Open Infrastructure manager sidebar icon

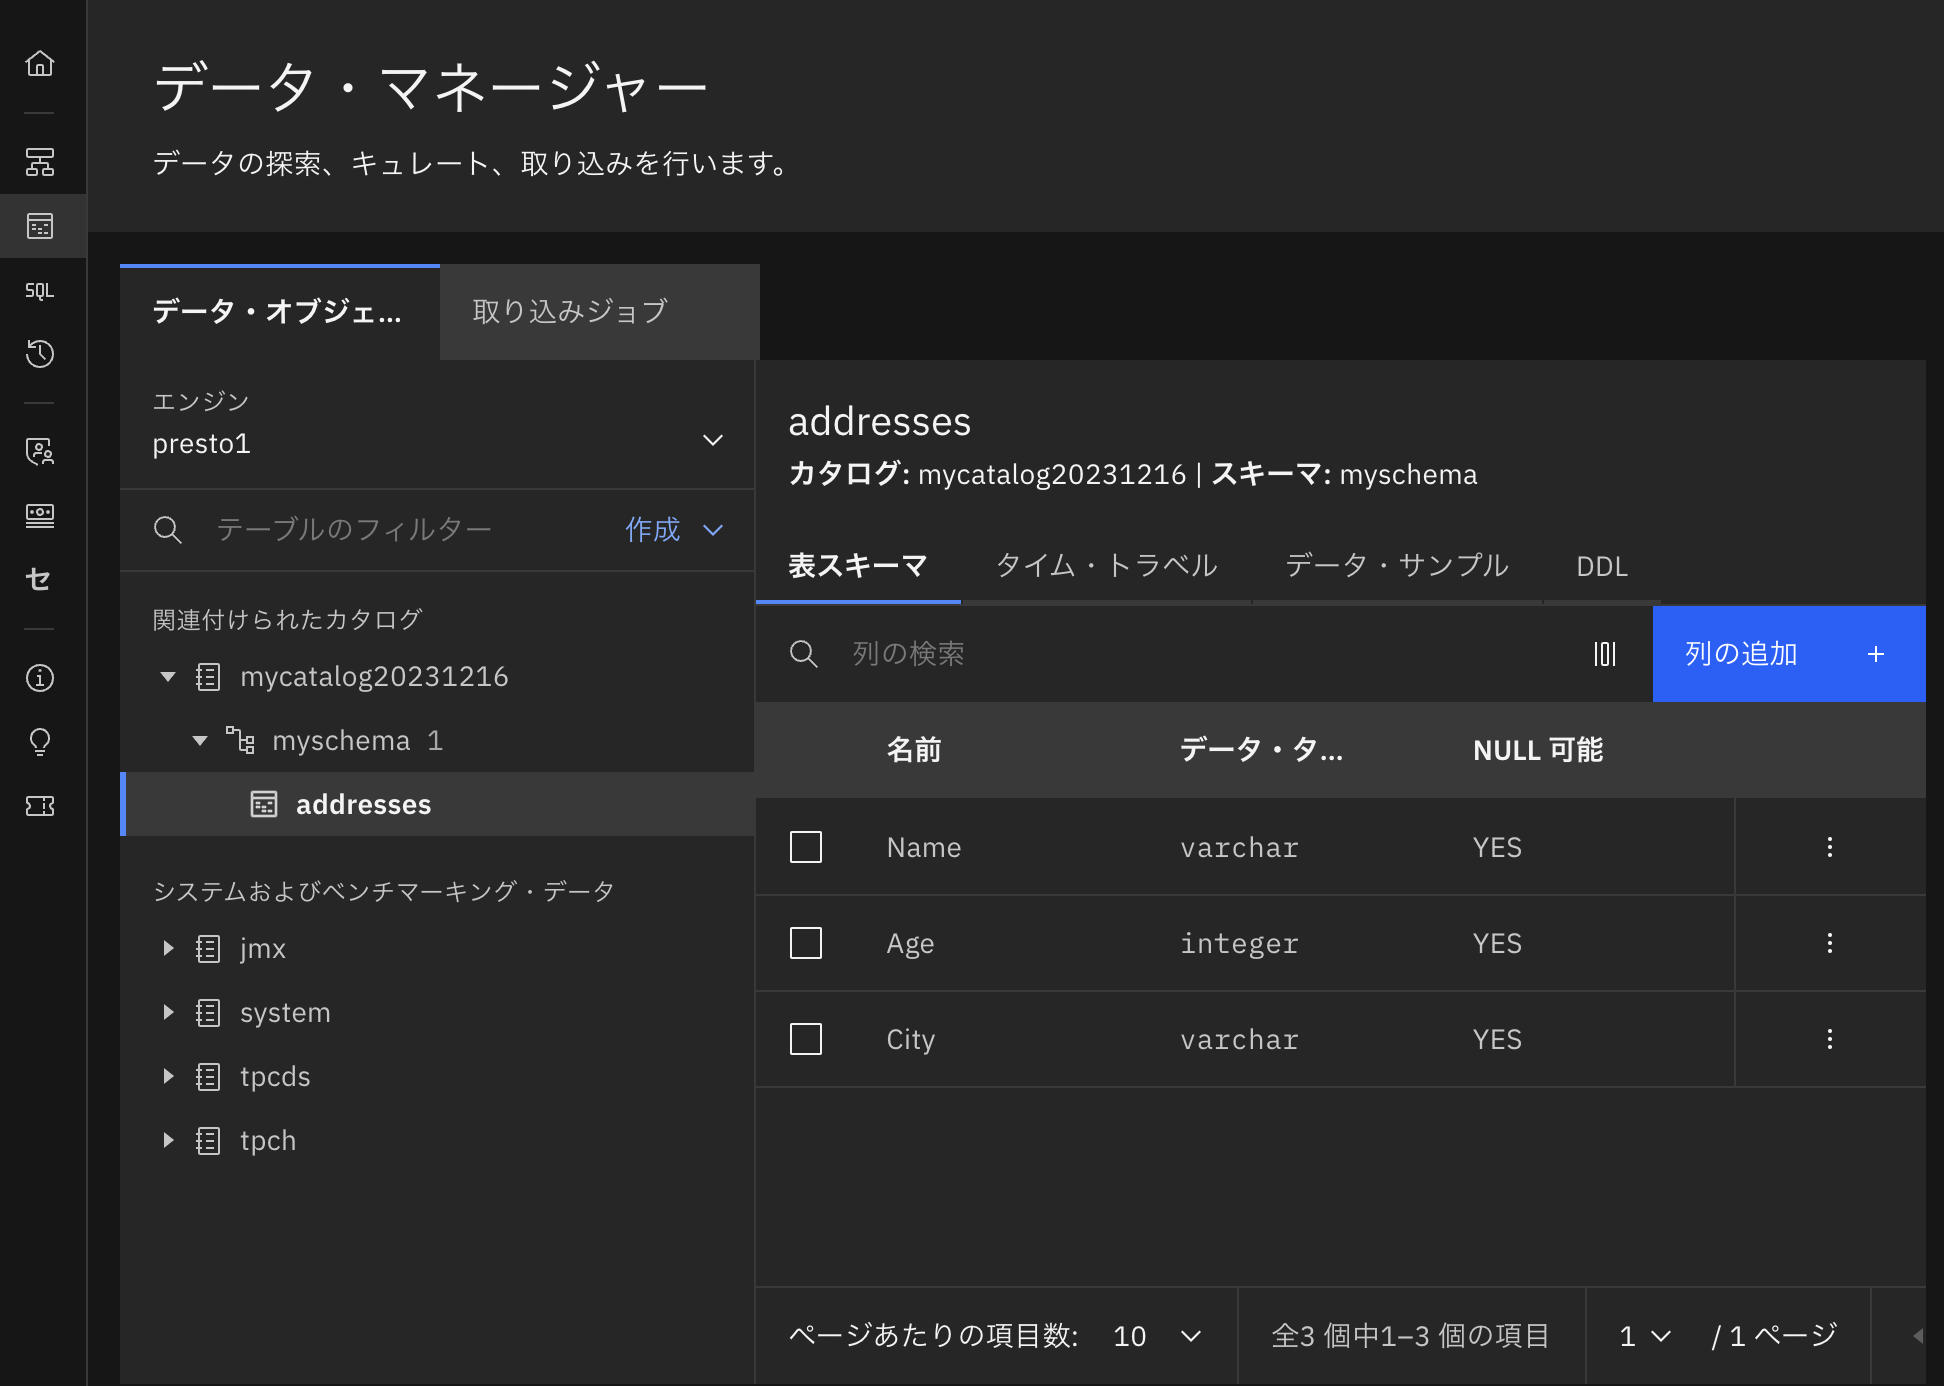point(40,161)
